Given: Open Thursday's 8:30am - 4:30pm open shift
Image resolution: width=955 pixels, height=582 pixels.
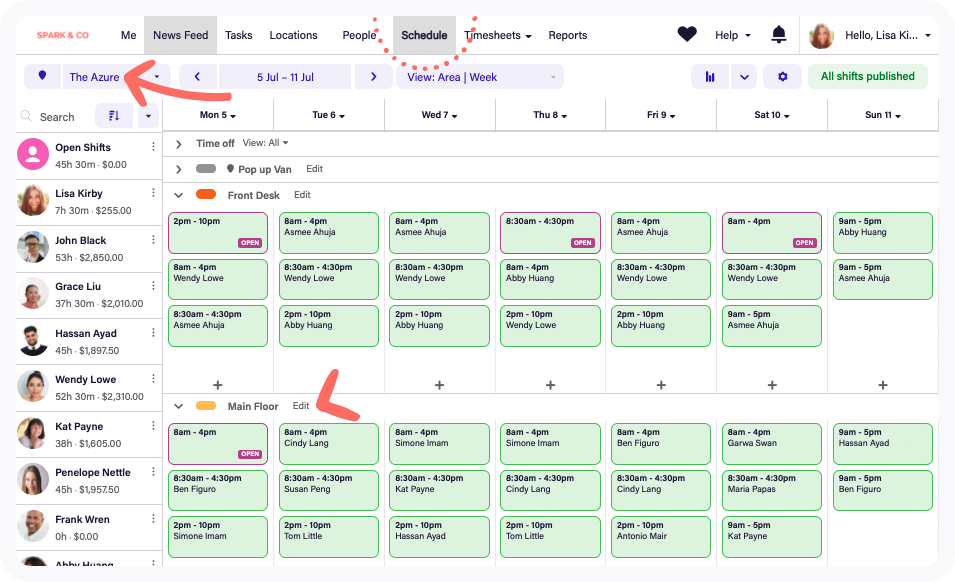Looking at the screenshot, I should pyautogui.click(x=550, y=233).
